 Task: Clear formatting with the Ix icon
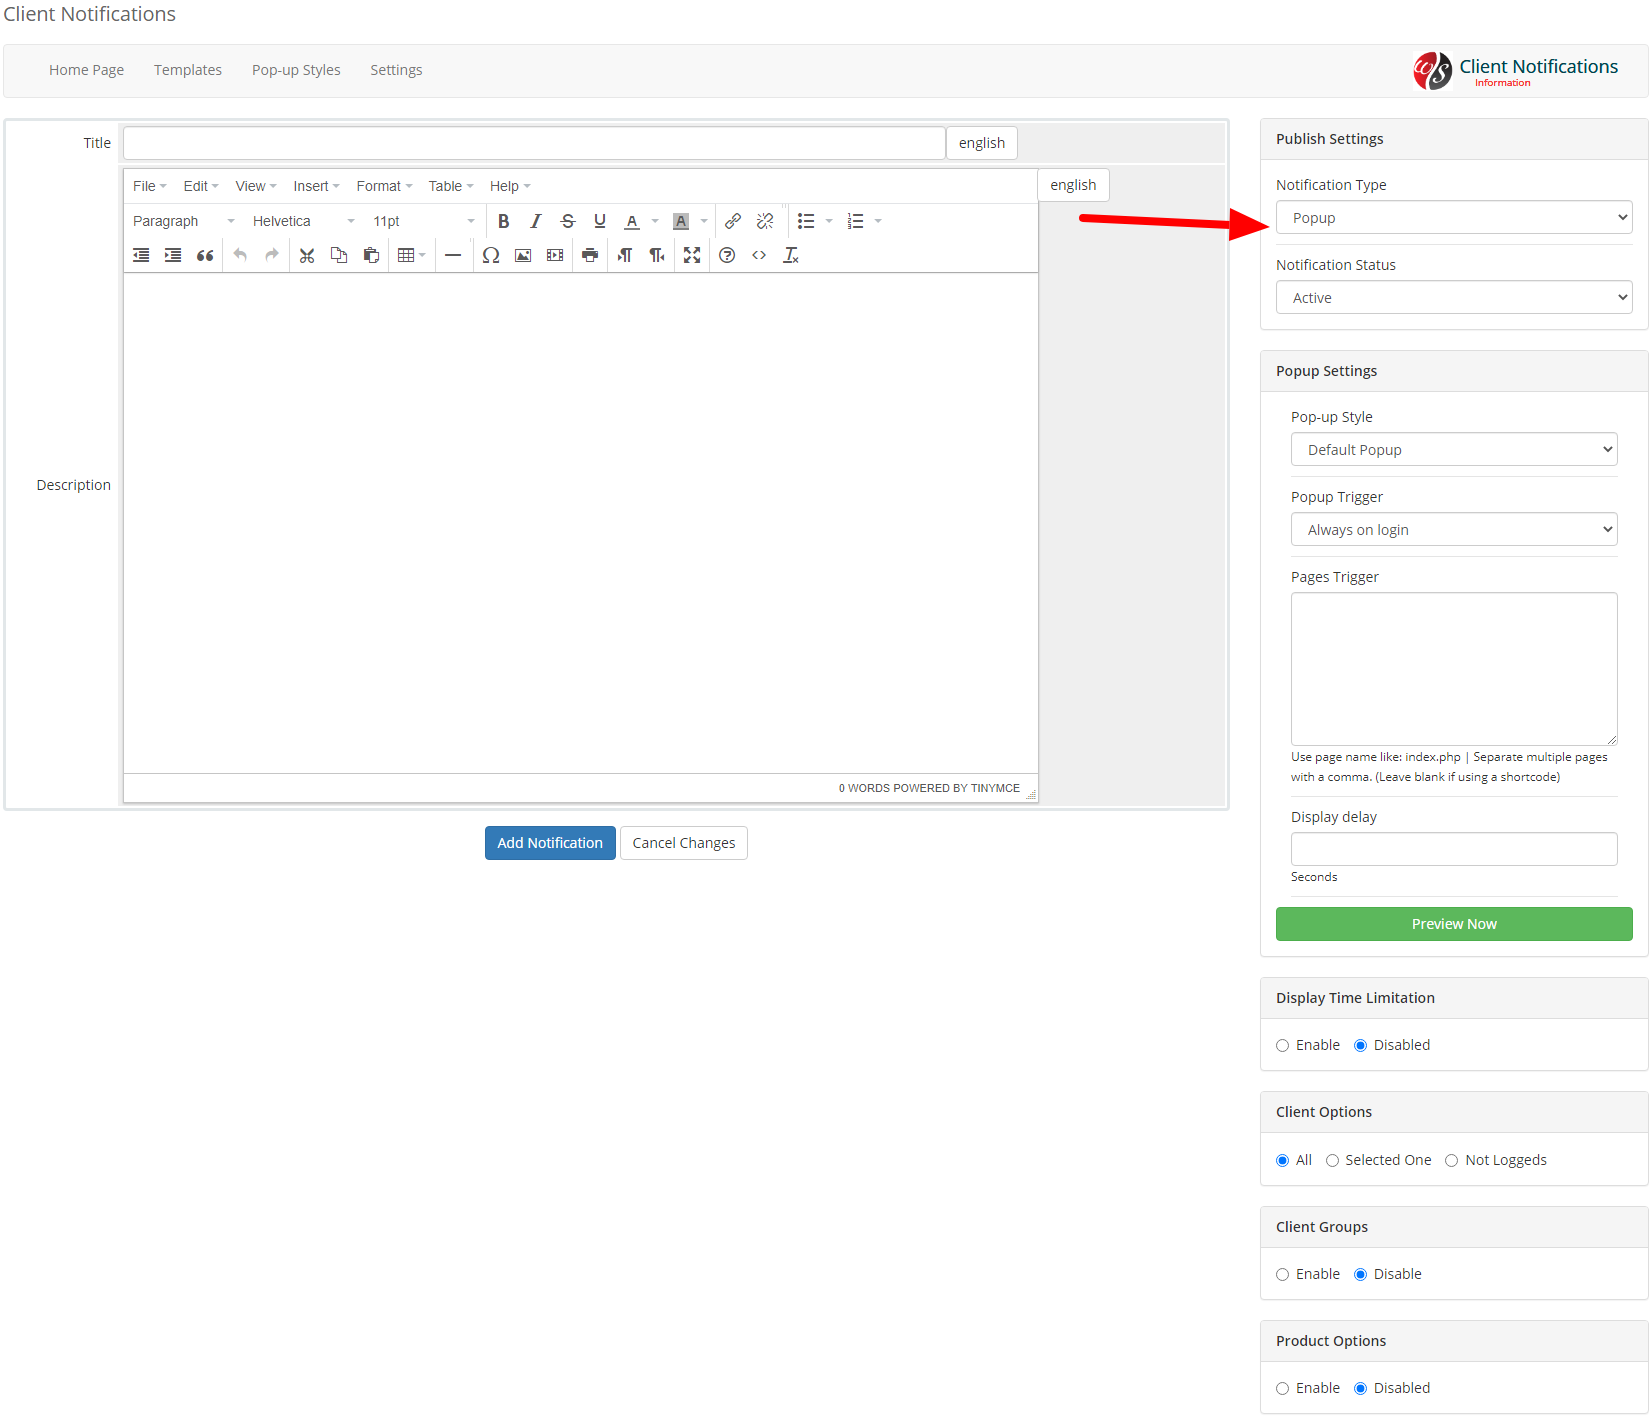(790, 255)
